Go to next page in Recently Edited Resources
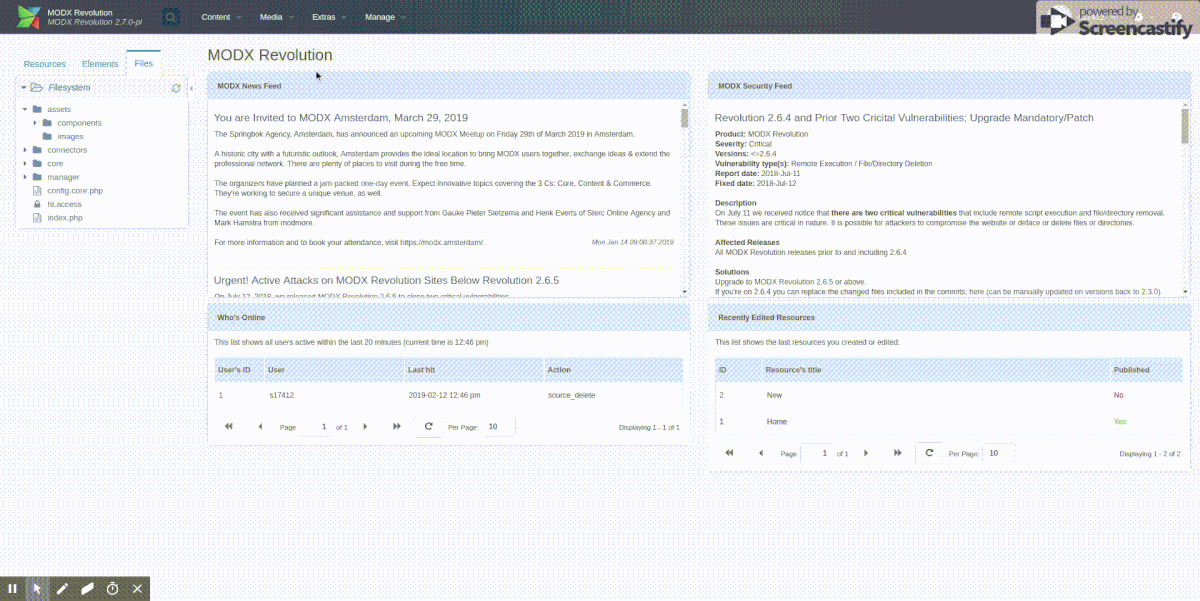 tap(866, 453)
